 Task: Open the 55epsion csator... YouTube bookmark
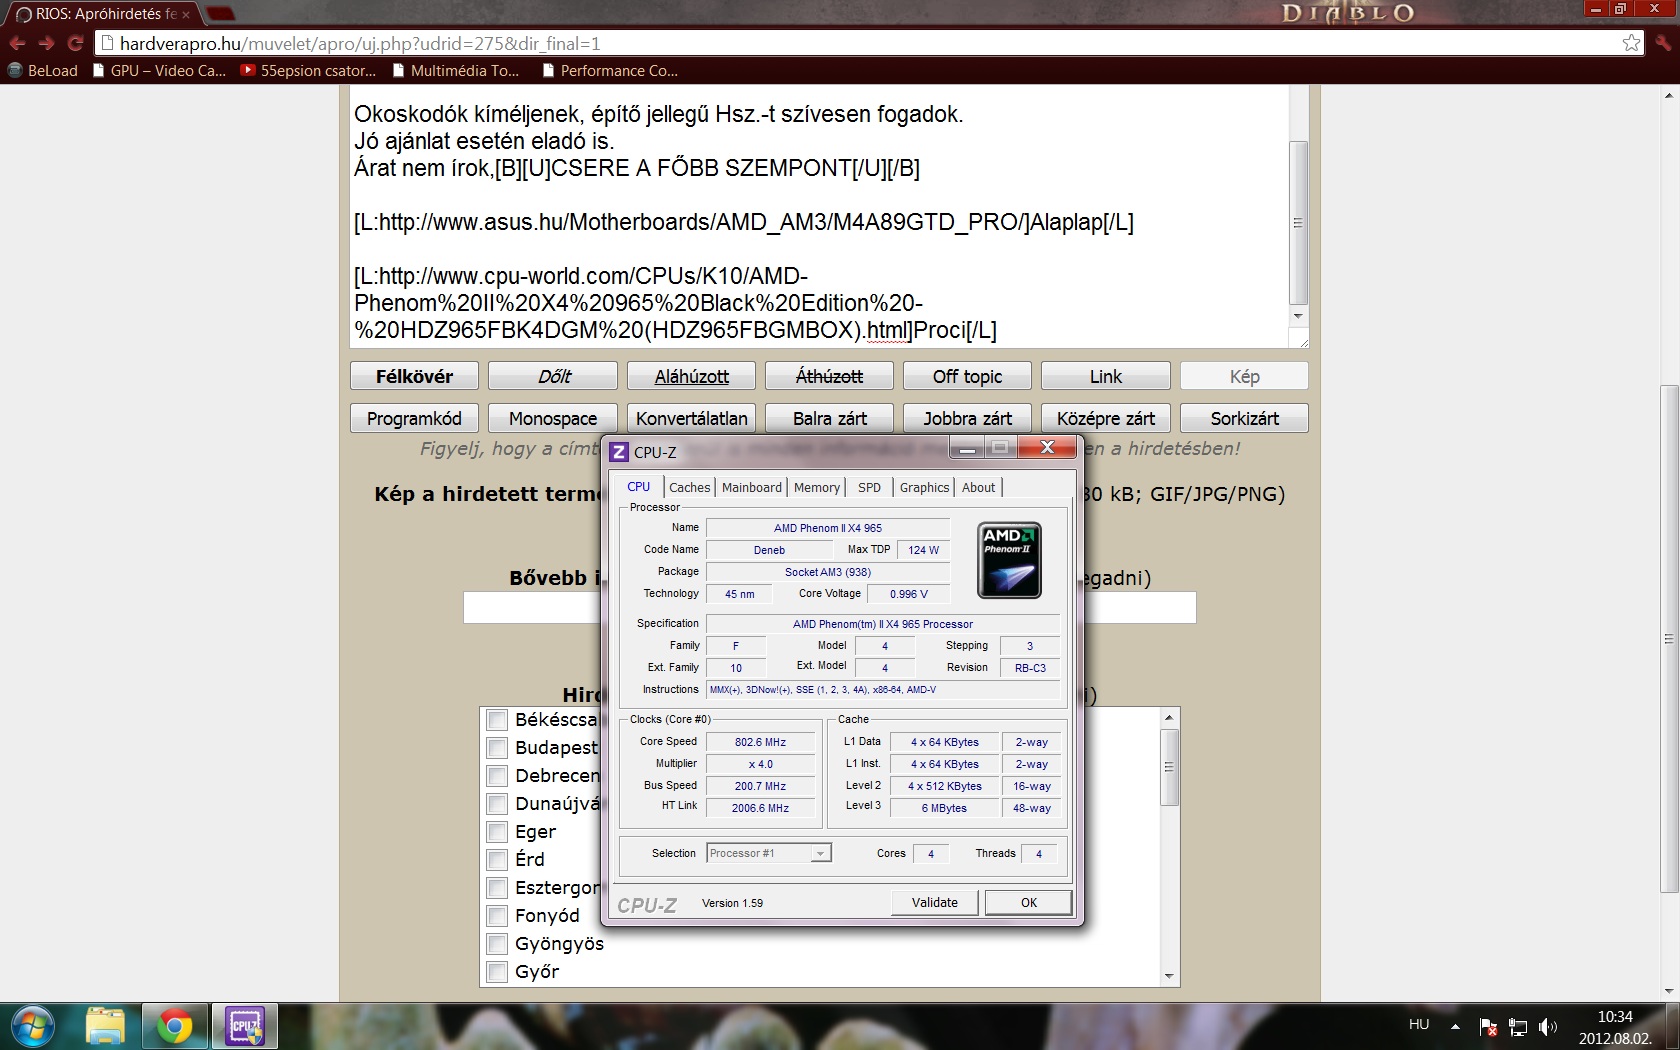(x=308, y=70)
